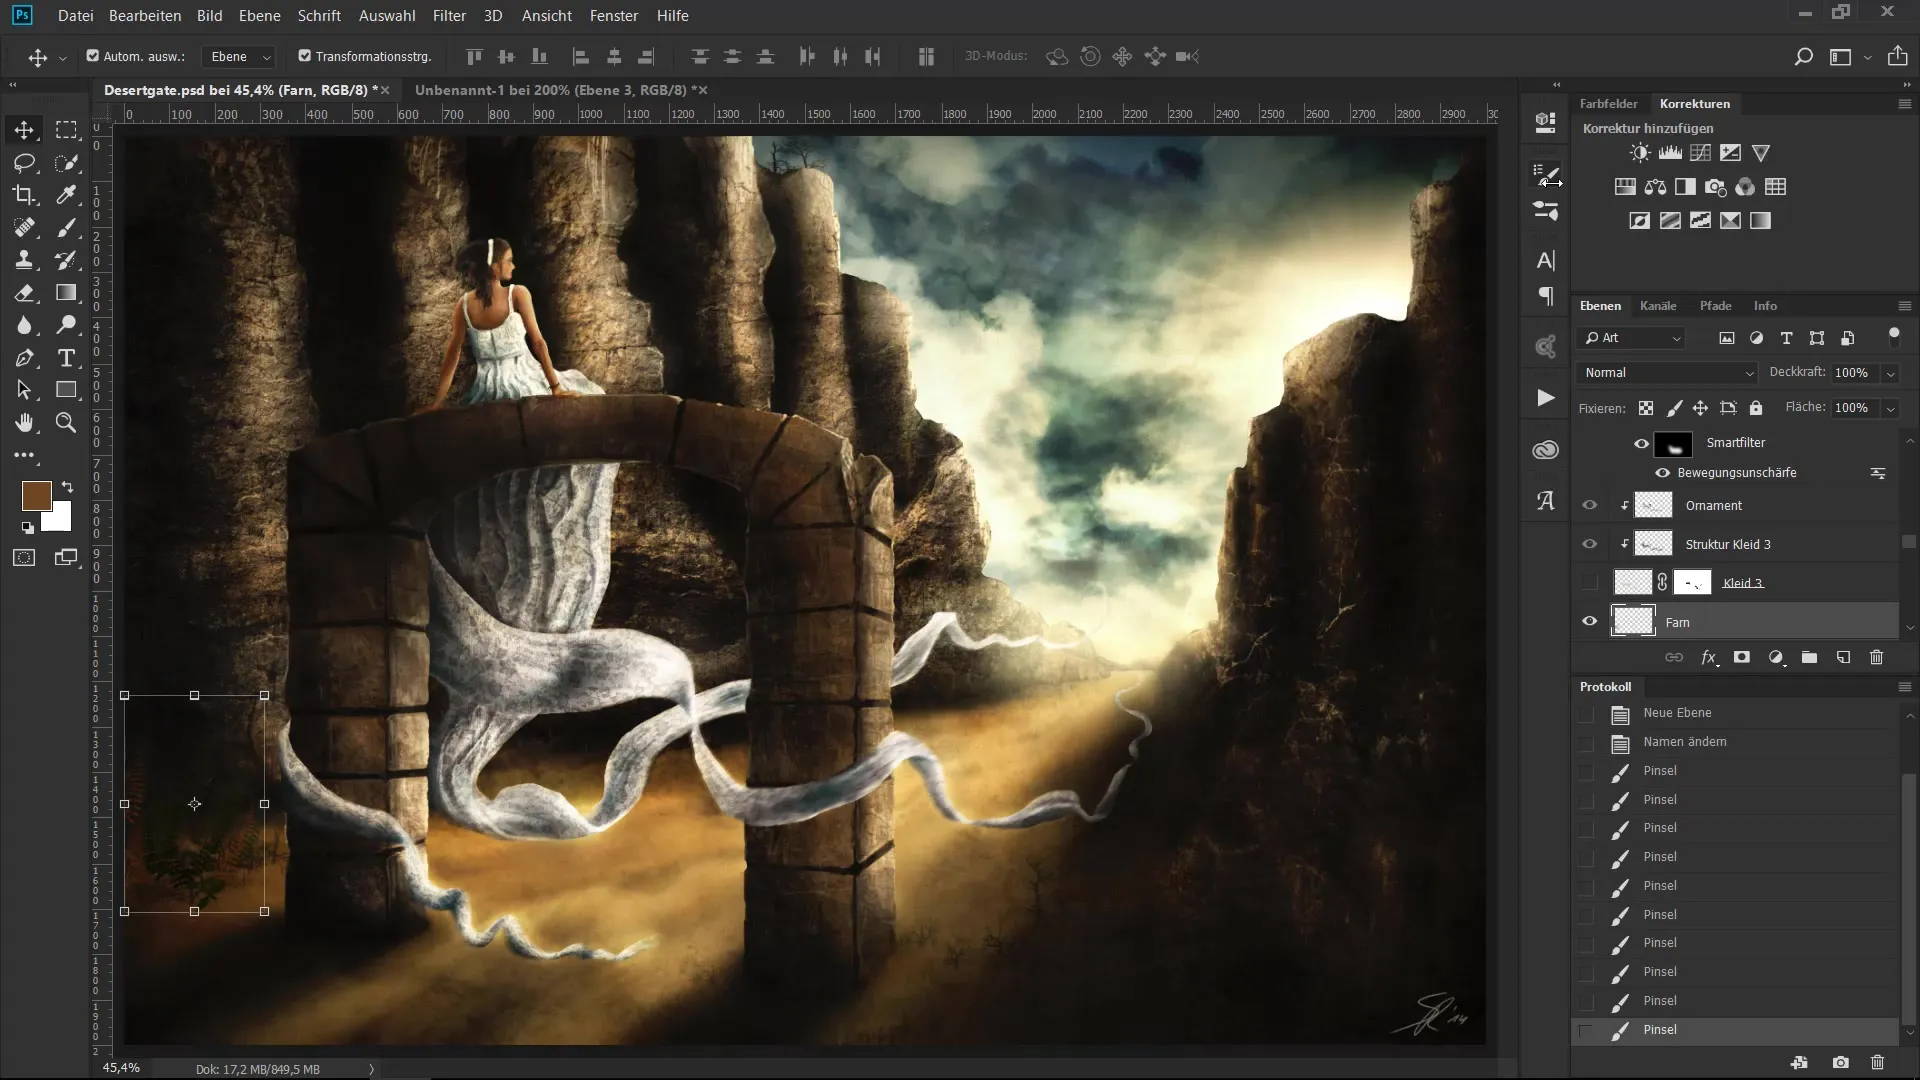Select the Gradient tool
Screen dimensions: 1920x1080
coord(66,293)
